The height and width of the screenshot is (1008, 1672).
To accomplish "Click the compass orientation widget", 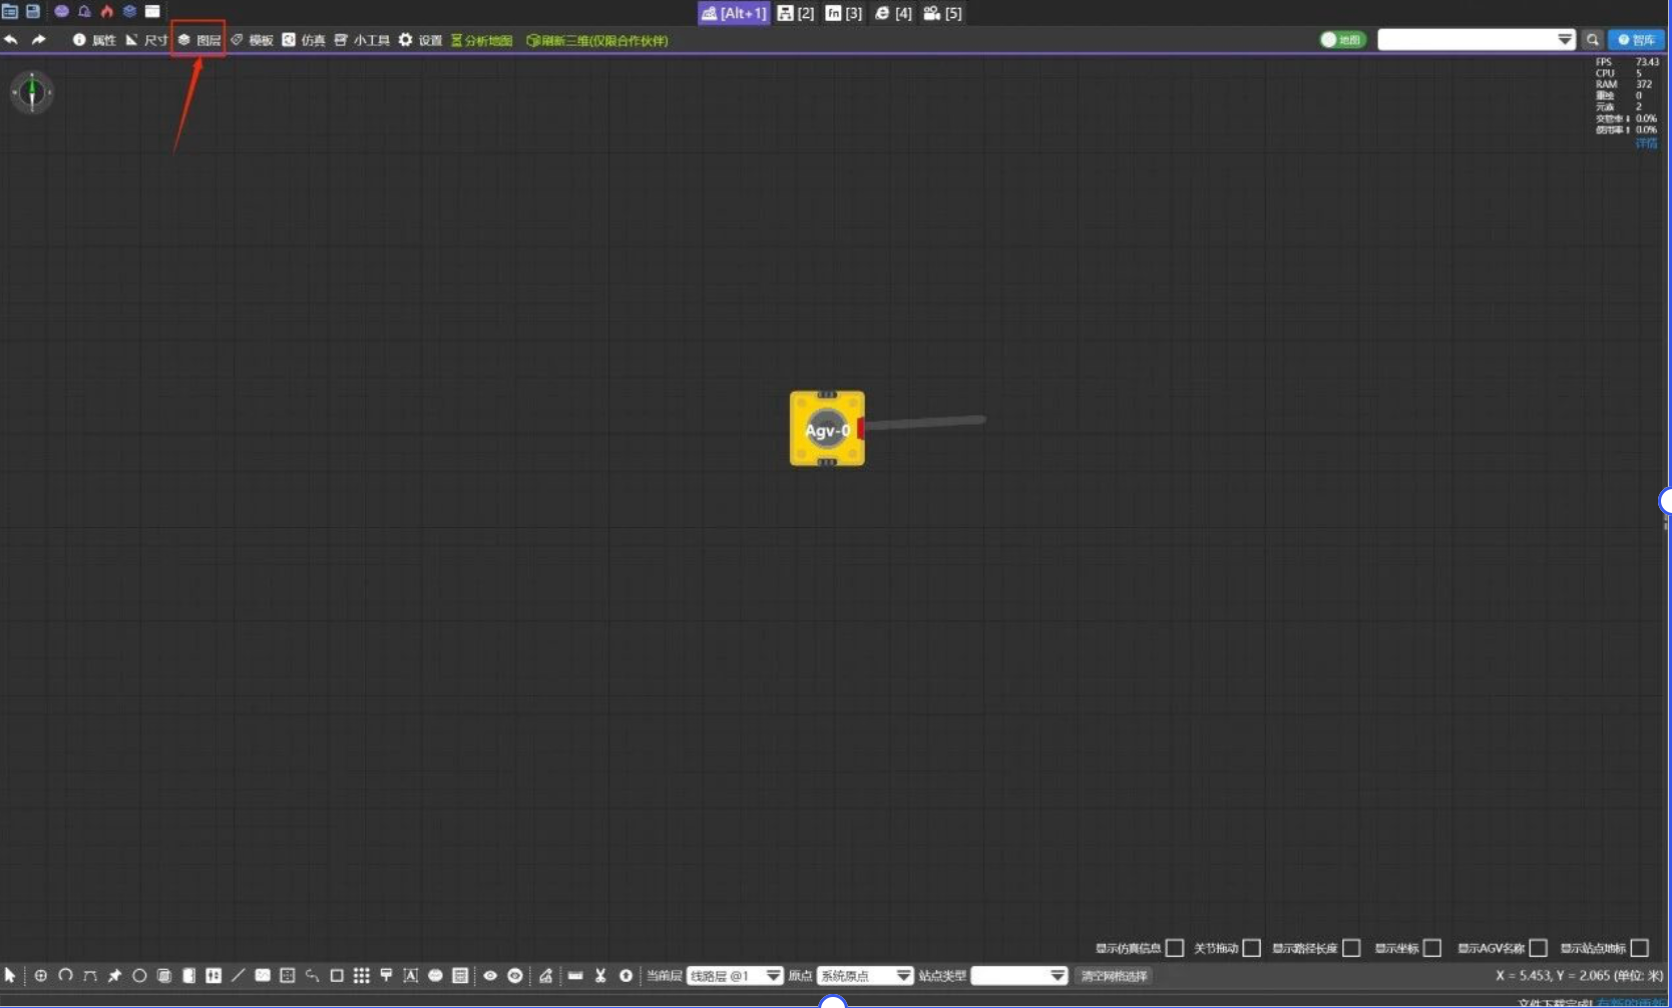I will point(32,92).
